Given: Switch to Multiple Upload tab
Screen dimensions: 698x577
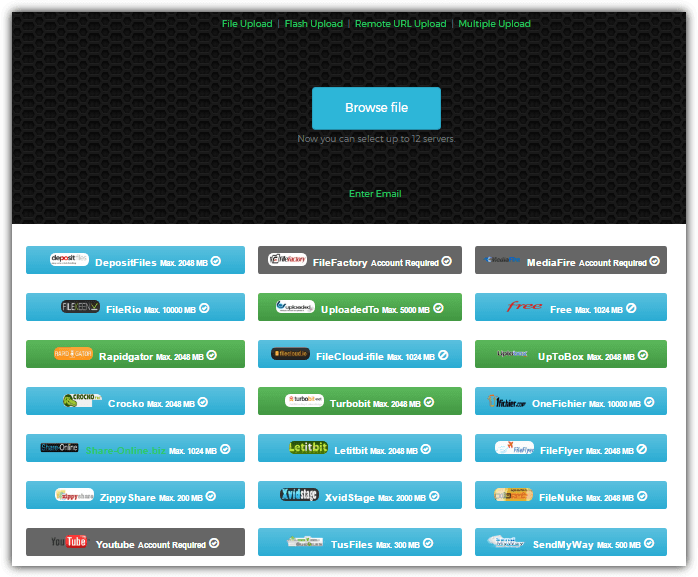Looking at the screenshot, I should (x=495, y=24).
